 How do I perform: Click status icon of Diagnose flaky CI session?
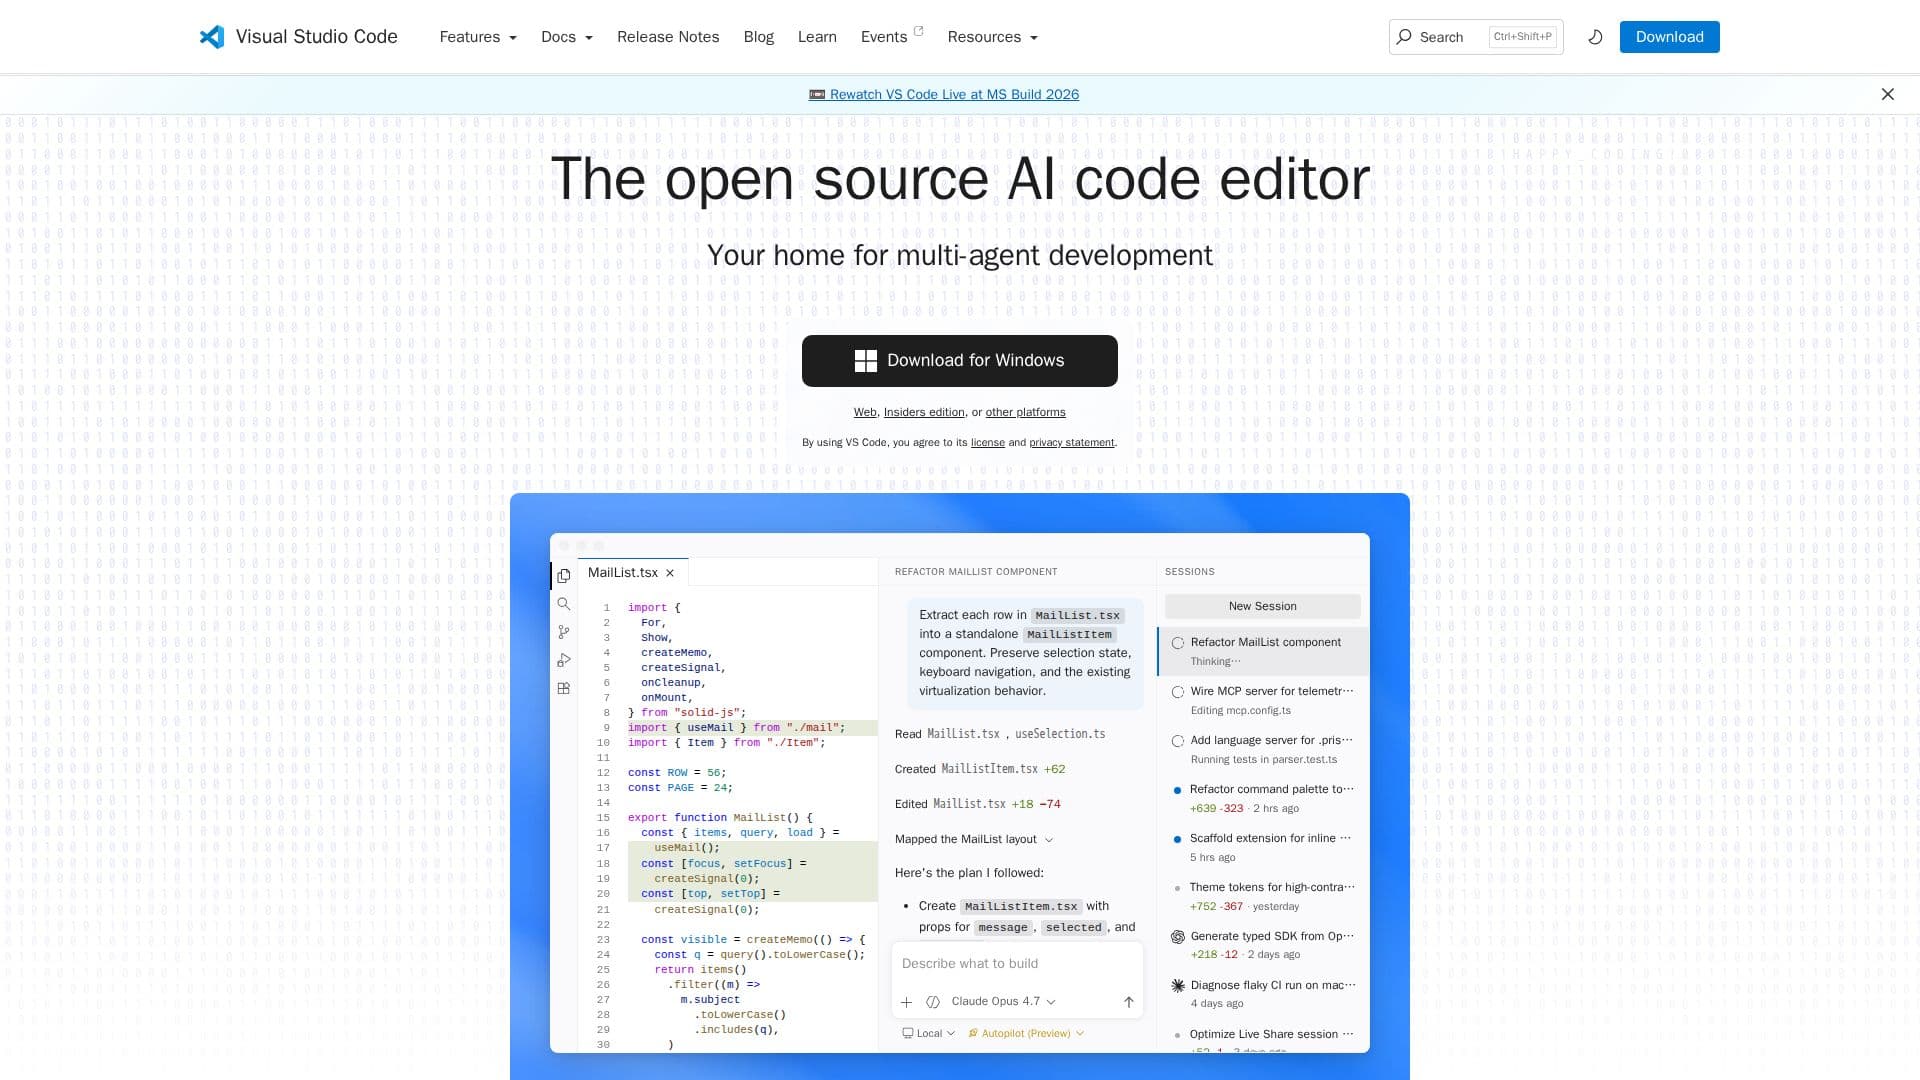tap(1178, 986)
